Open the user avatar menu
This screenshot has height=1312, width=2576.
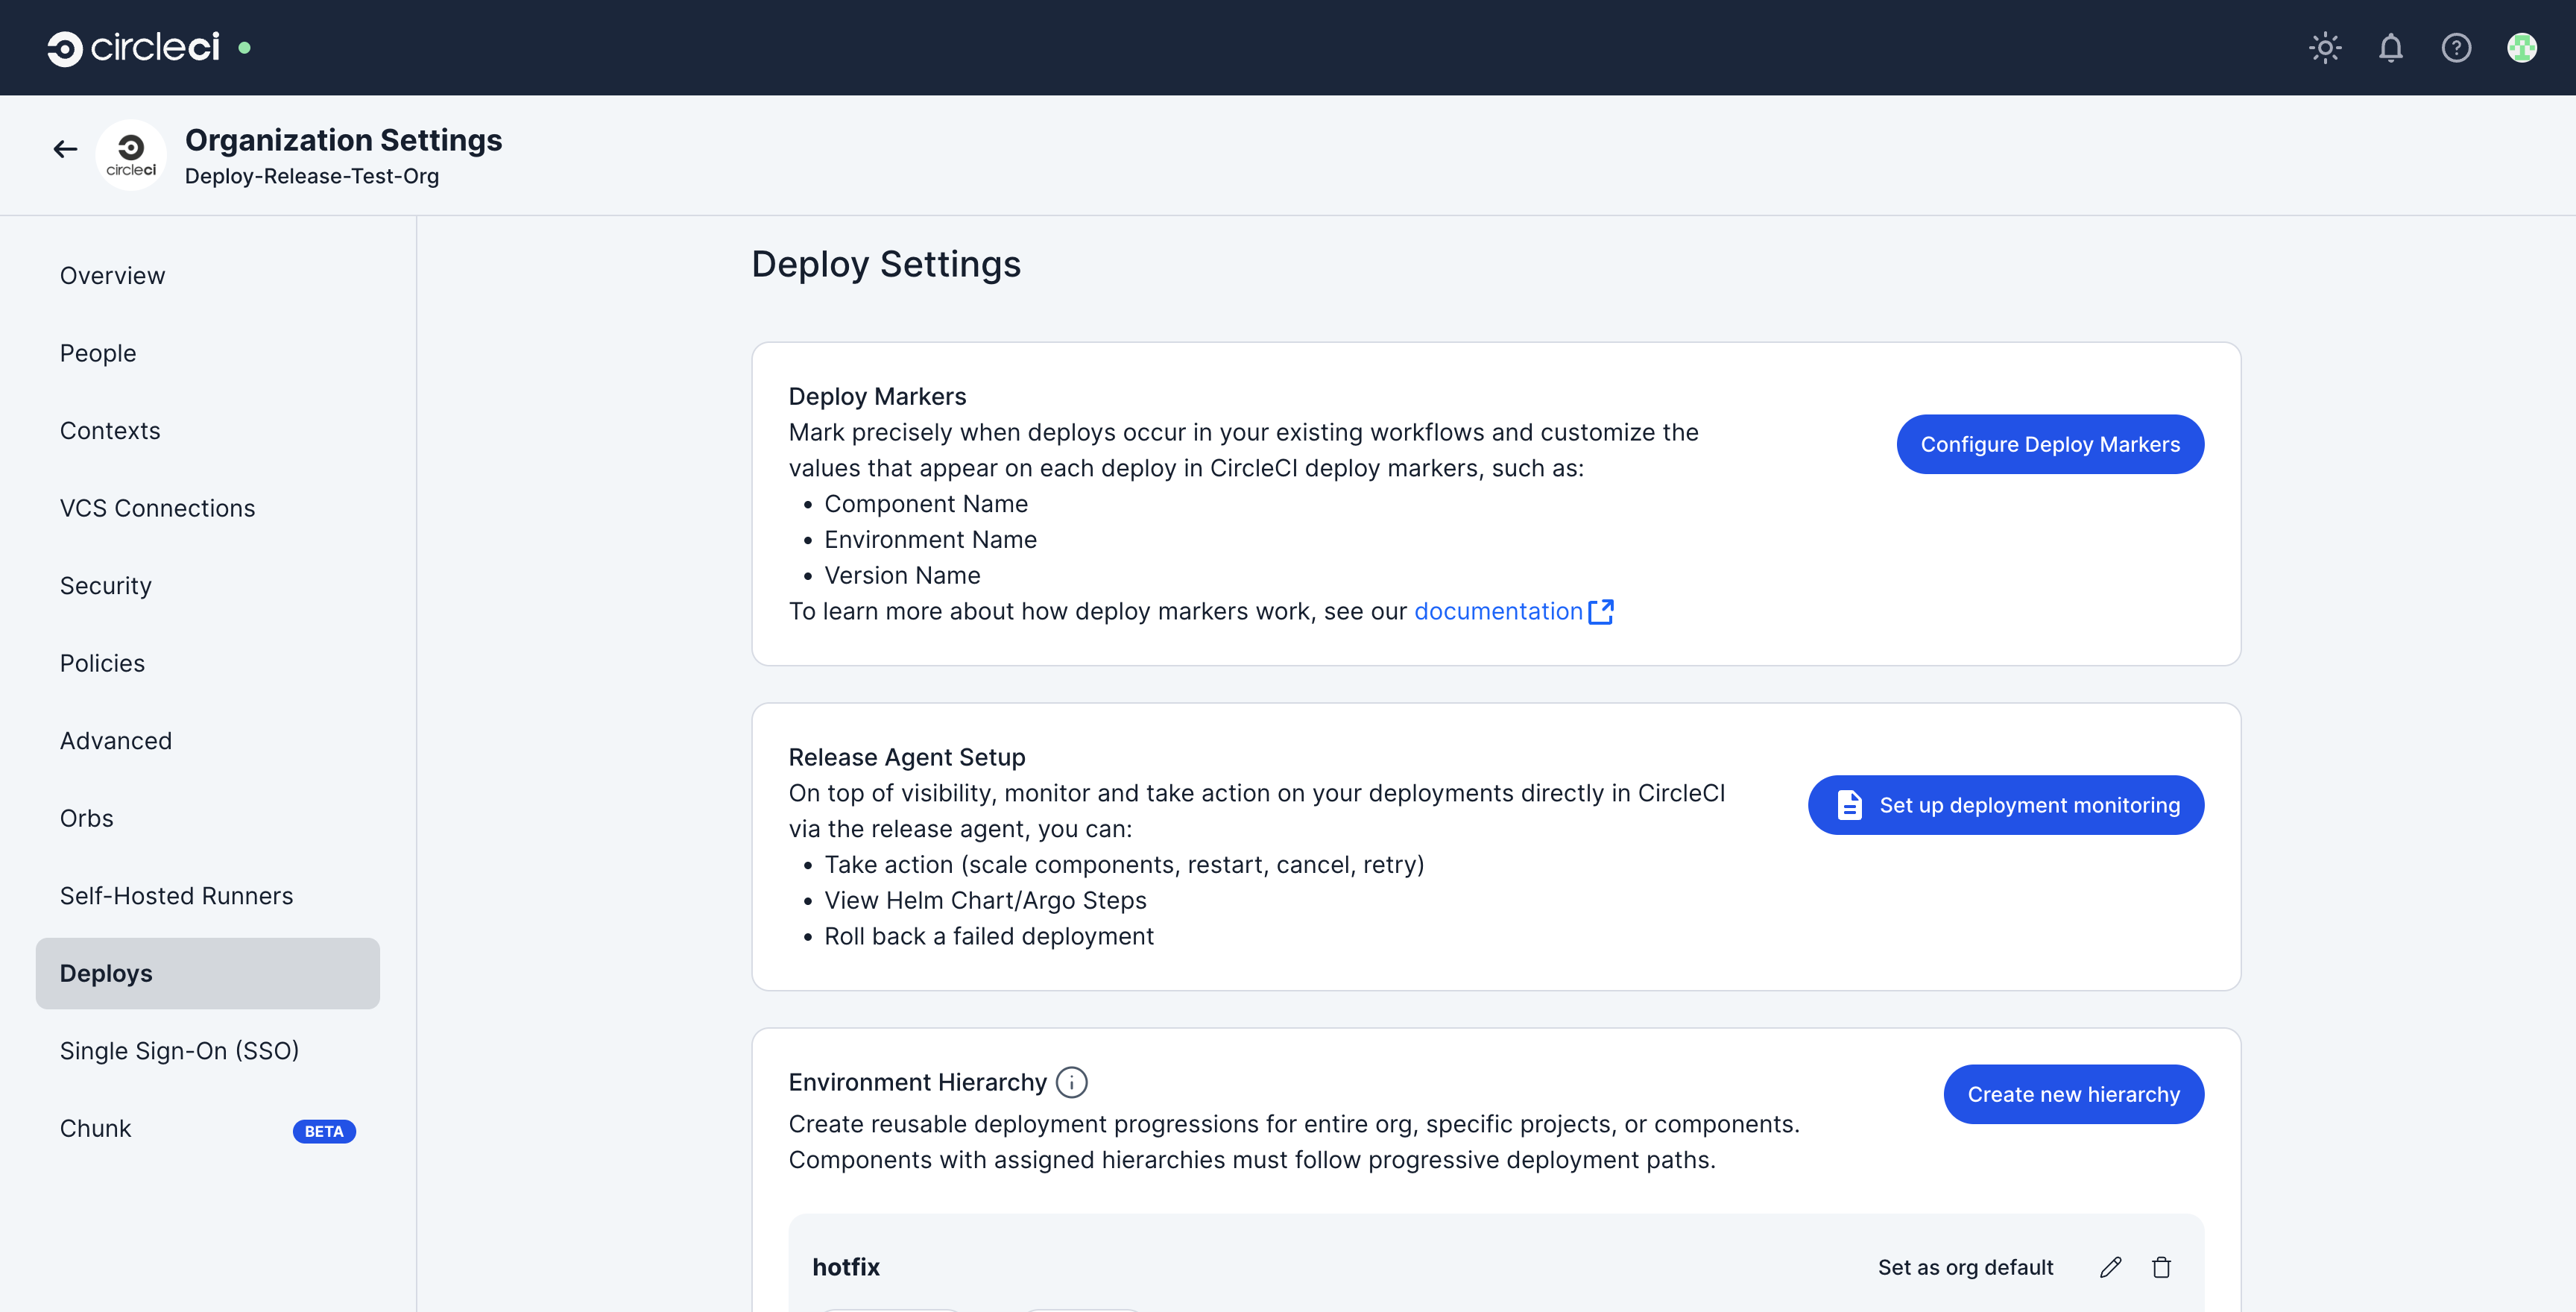coord(2523,47)
